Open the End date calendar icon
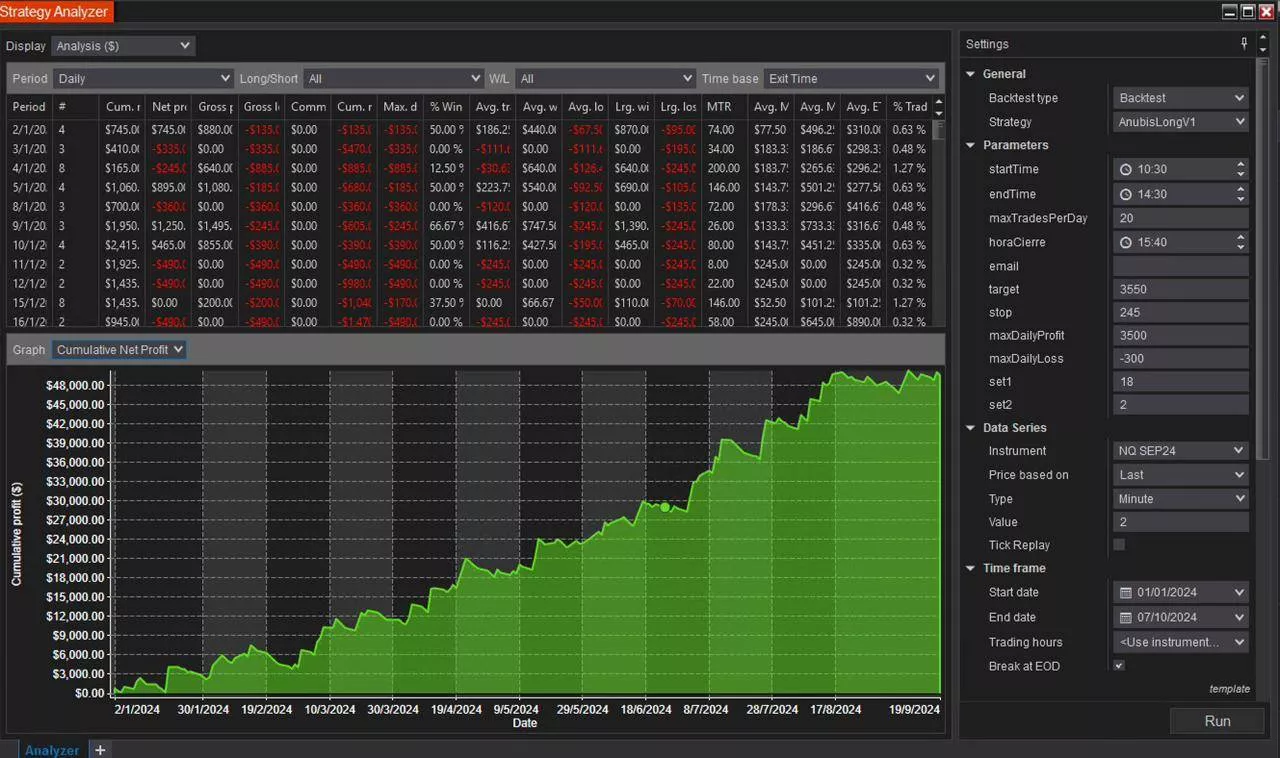The image size is (1280, 758). click(x=1126, y=618)
